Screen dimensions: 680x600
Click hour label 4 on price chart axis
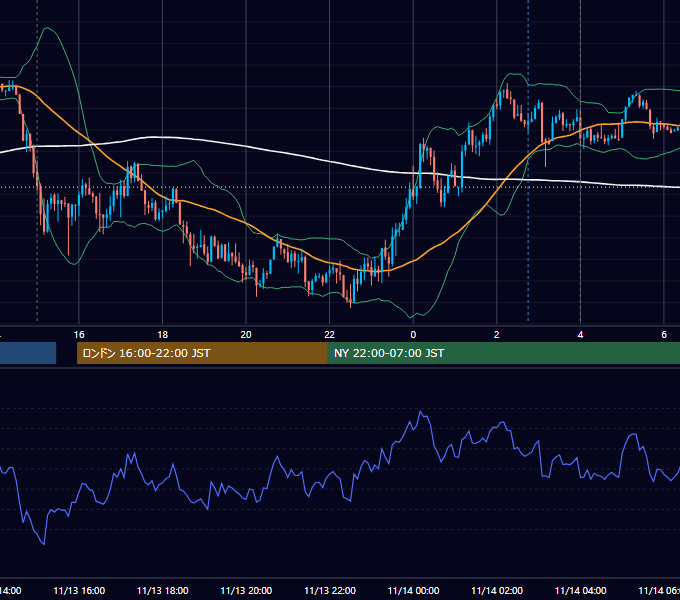580,335
